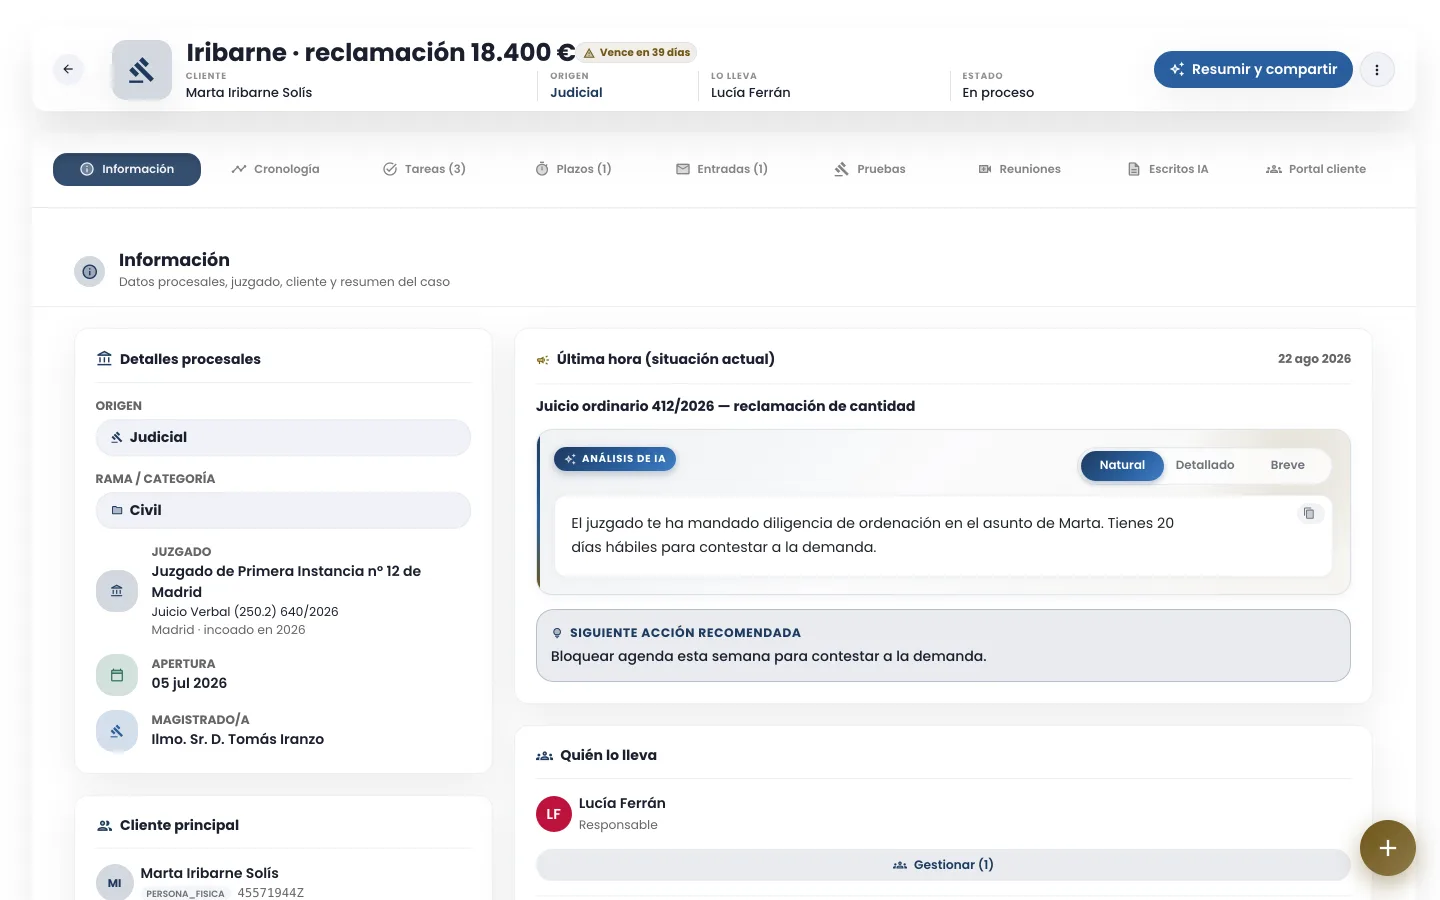
Task: Go to the Pruebas tab
Action: [870, 169]
